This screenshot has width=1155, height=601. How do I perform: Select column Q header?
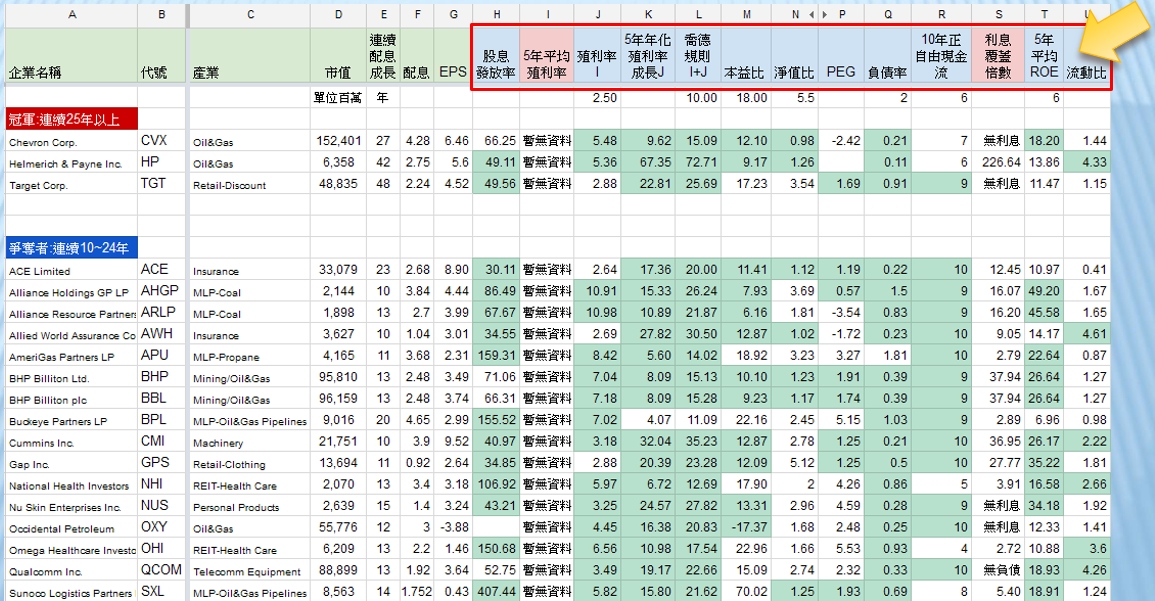coord(888,14)
